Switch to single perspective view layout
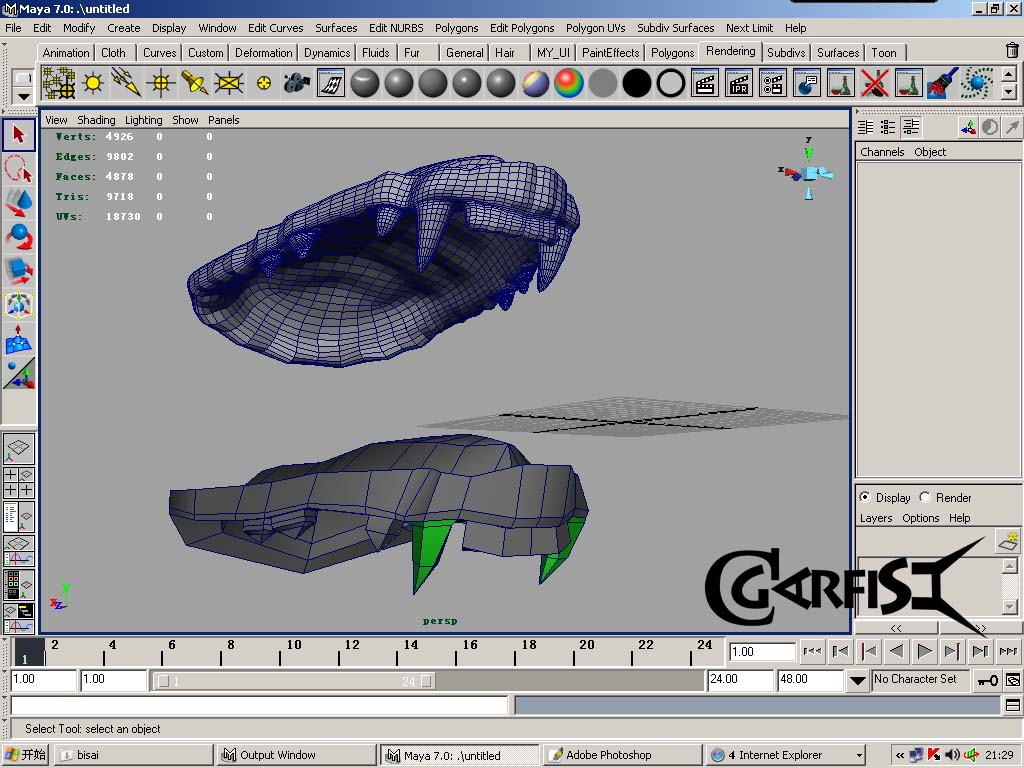 [19, 447]
